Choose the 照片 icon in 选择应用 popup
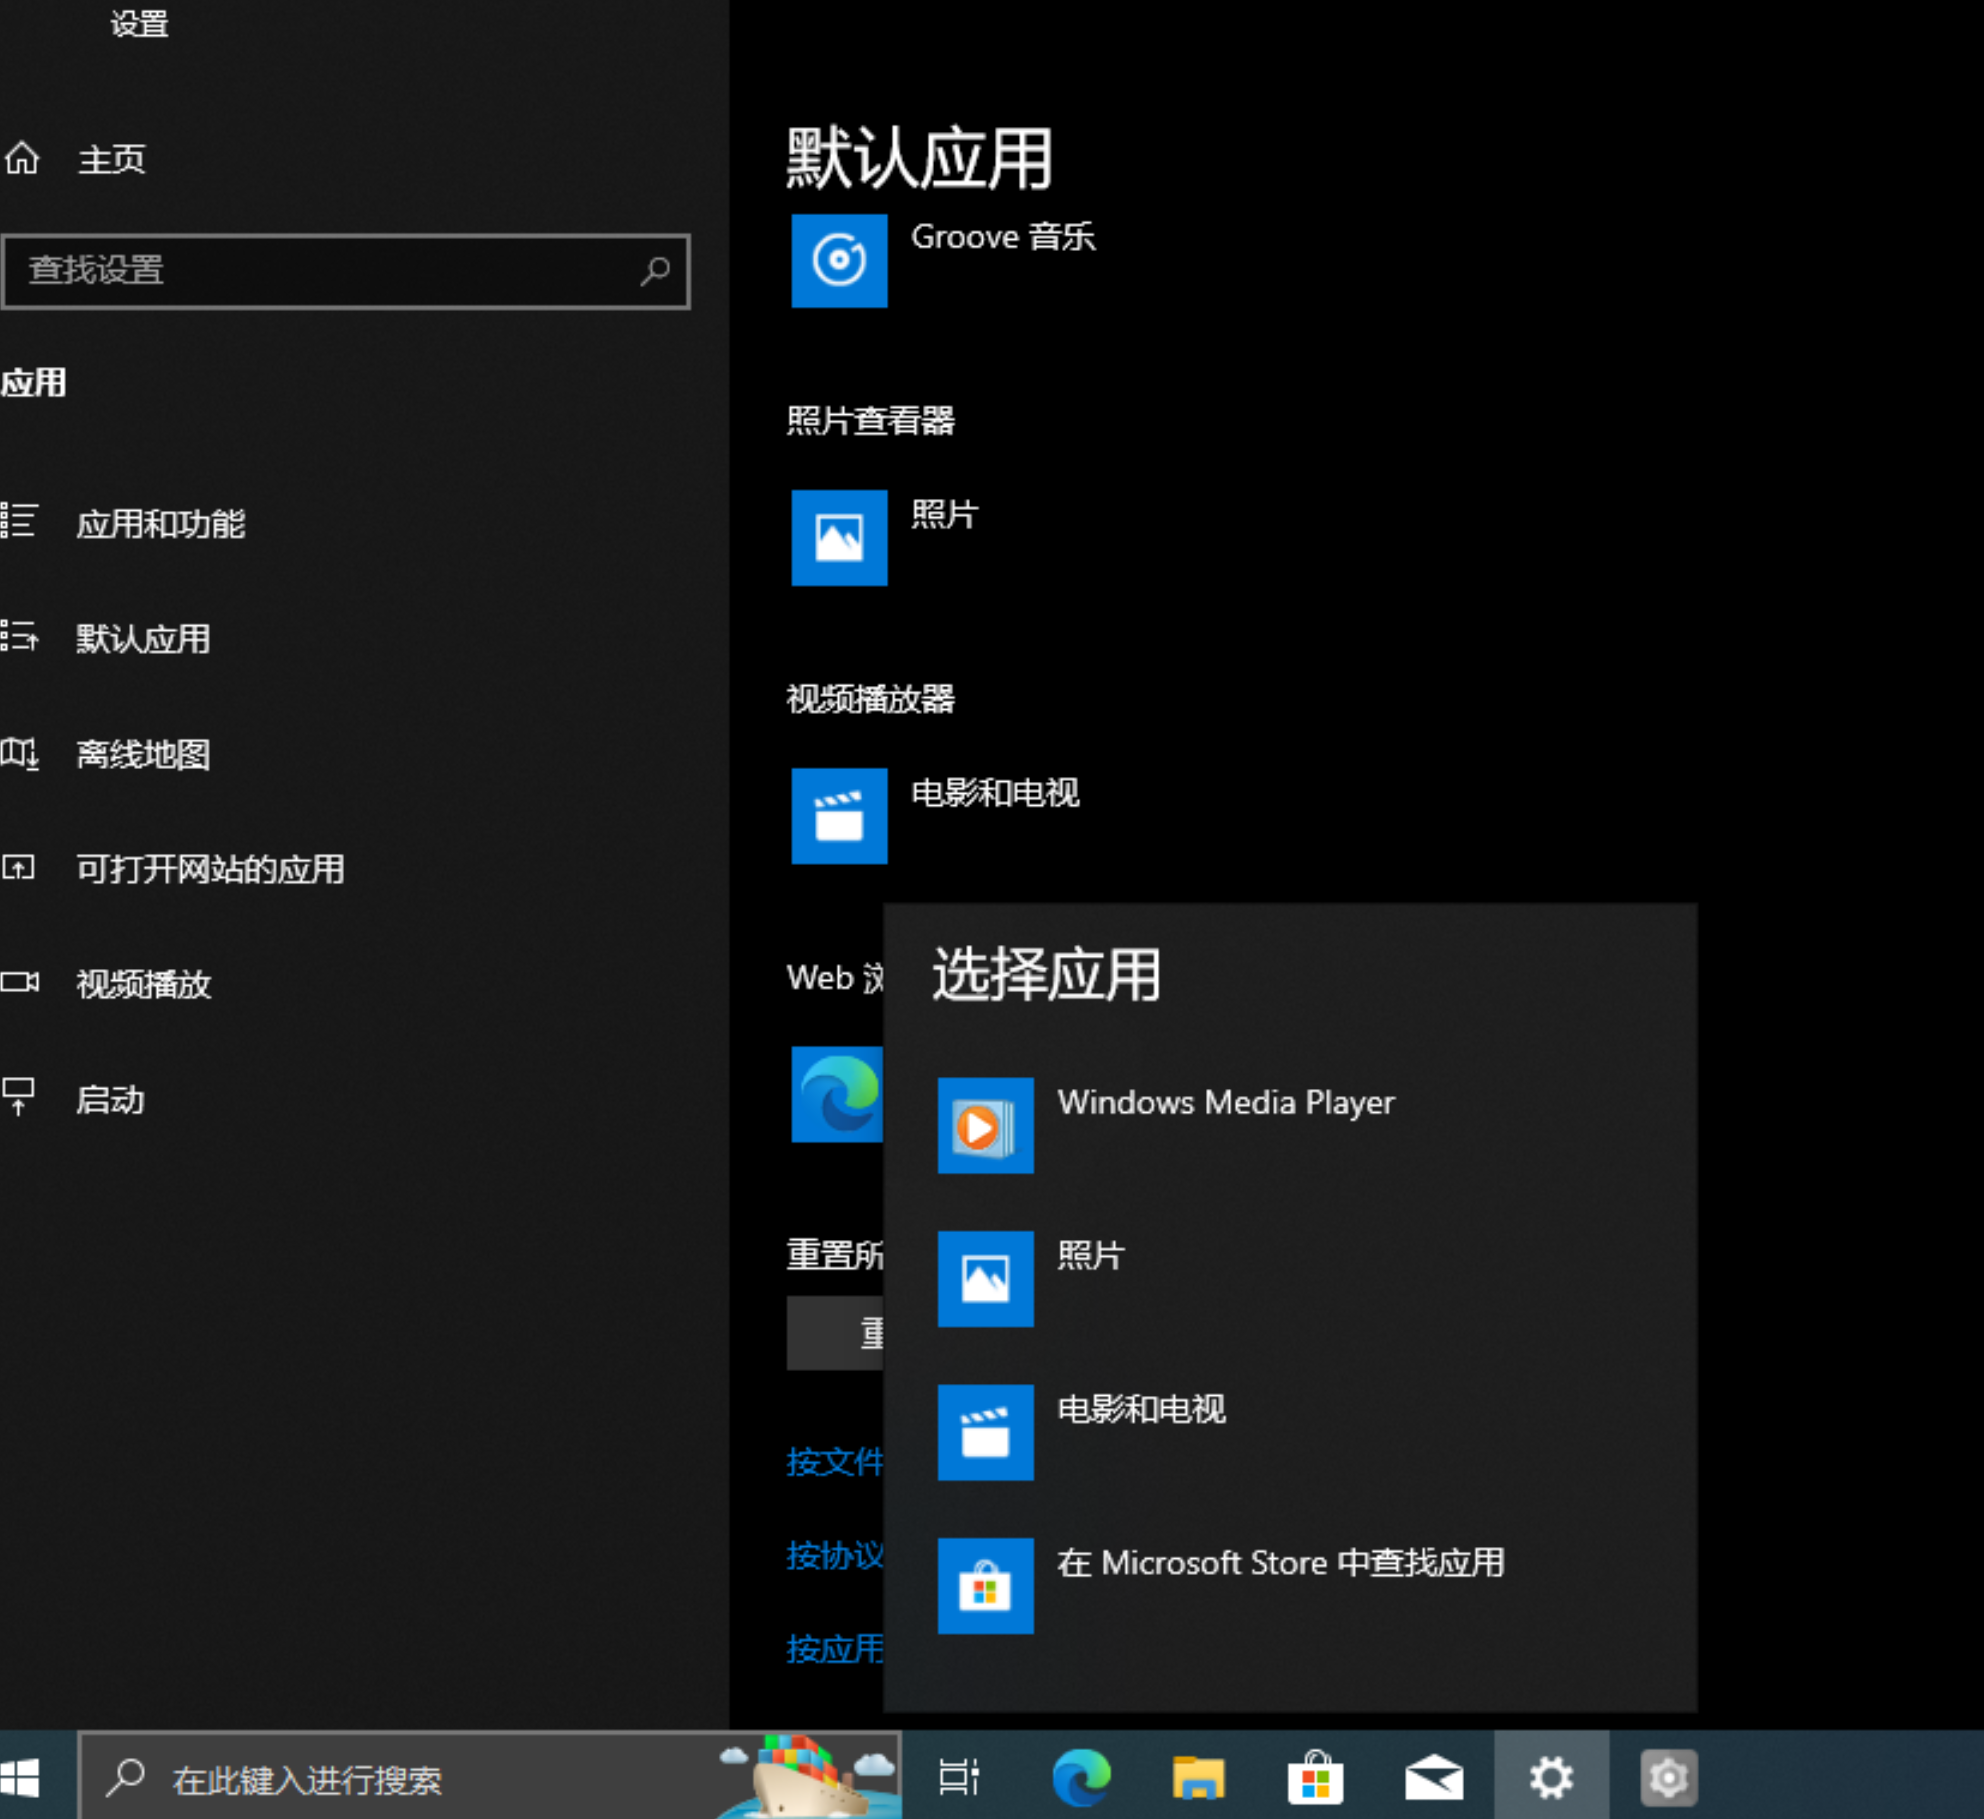 pos(985,1279)
